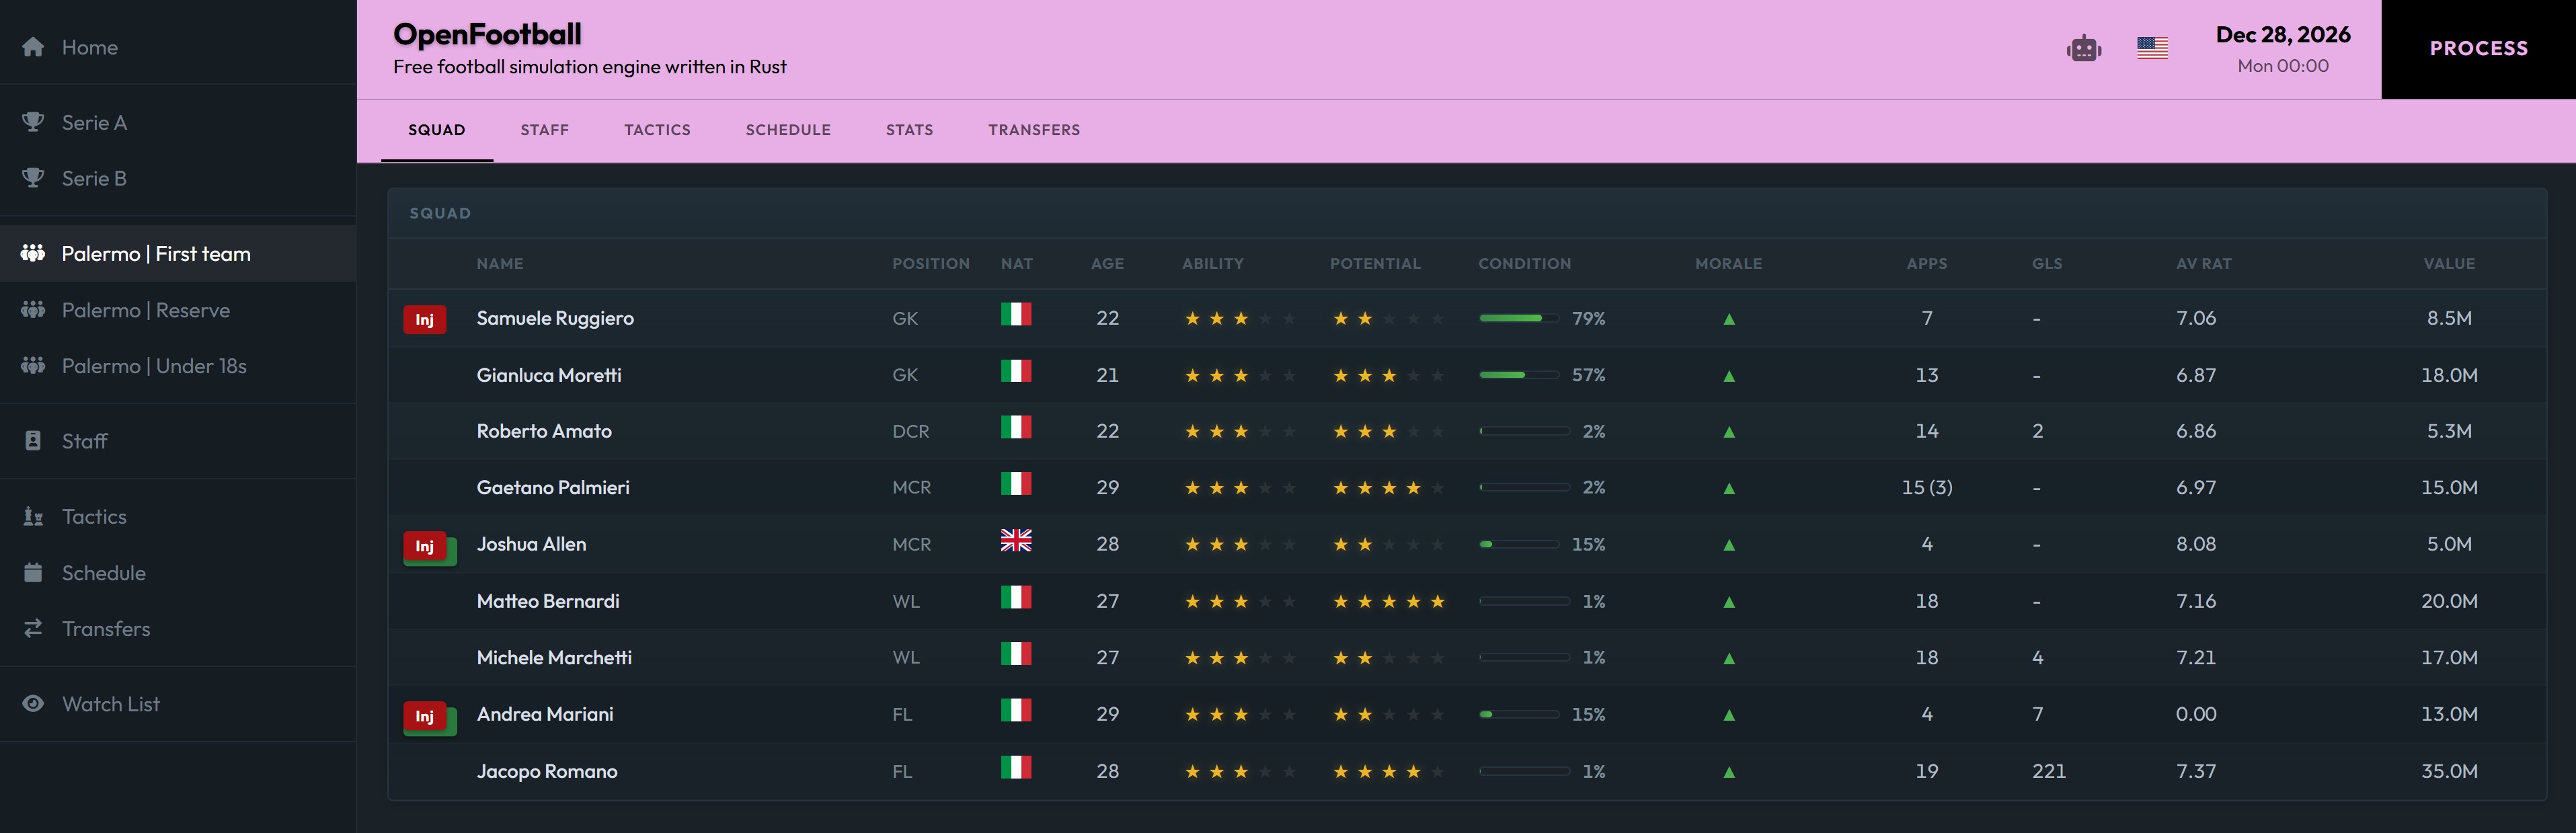Open player Jacopo Romano

tap(547, 771)
